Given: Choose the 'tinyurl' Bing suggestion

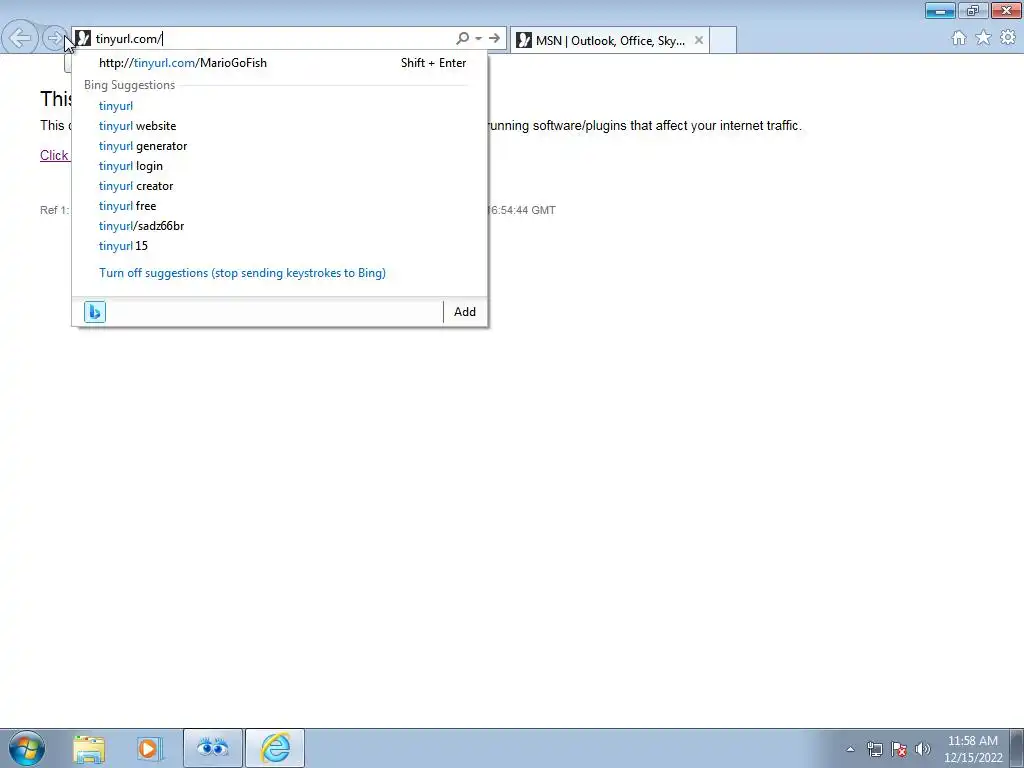Looking at the screenshot, I should (x=280, y=106).
